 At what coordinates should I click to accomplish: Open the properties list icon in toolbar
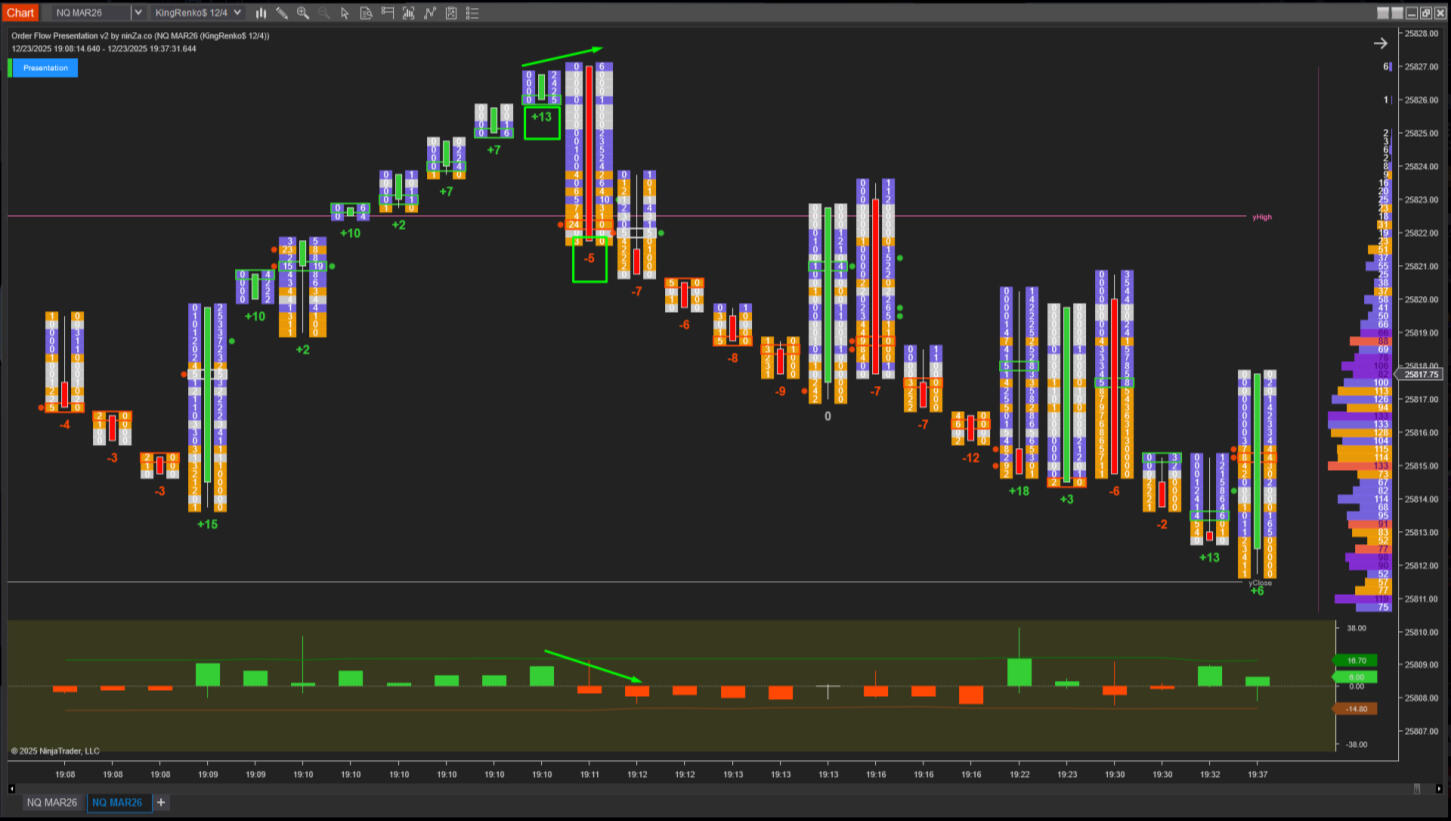(472, 13)
